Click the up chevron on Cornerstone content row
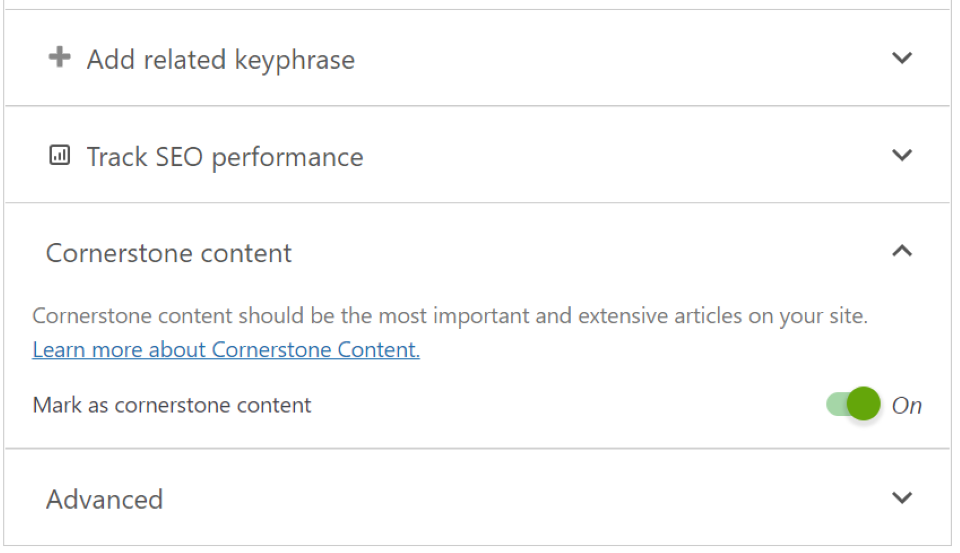This screenshot has width=960, height=553. coord(902,252)
